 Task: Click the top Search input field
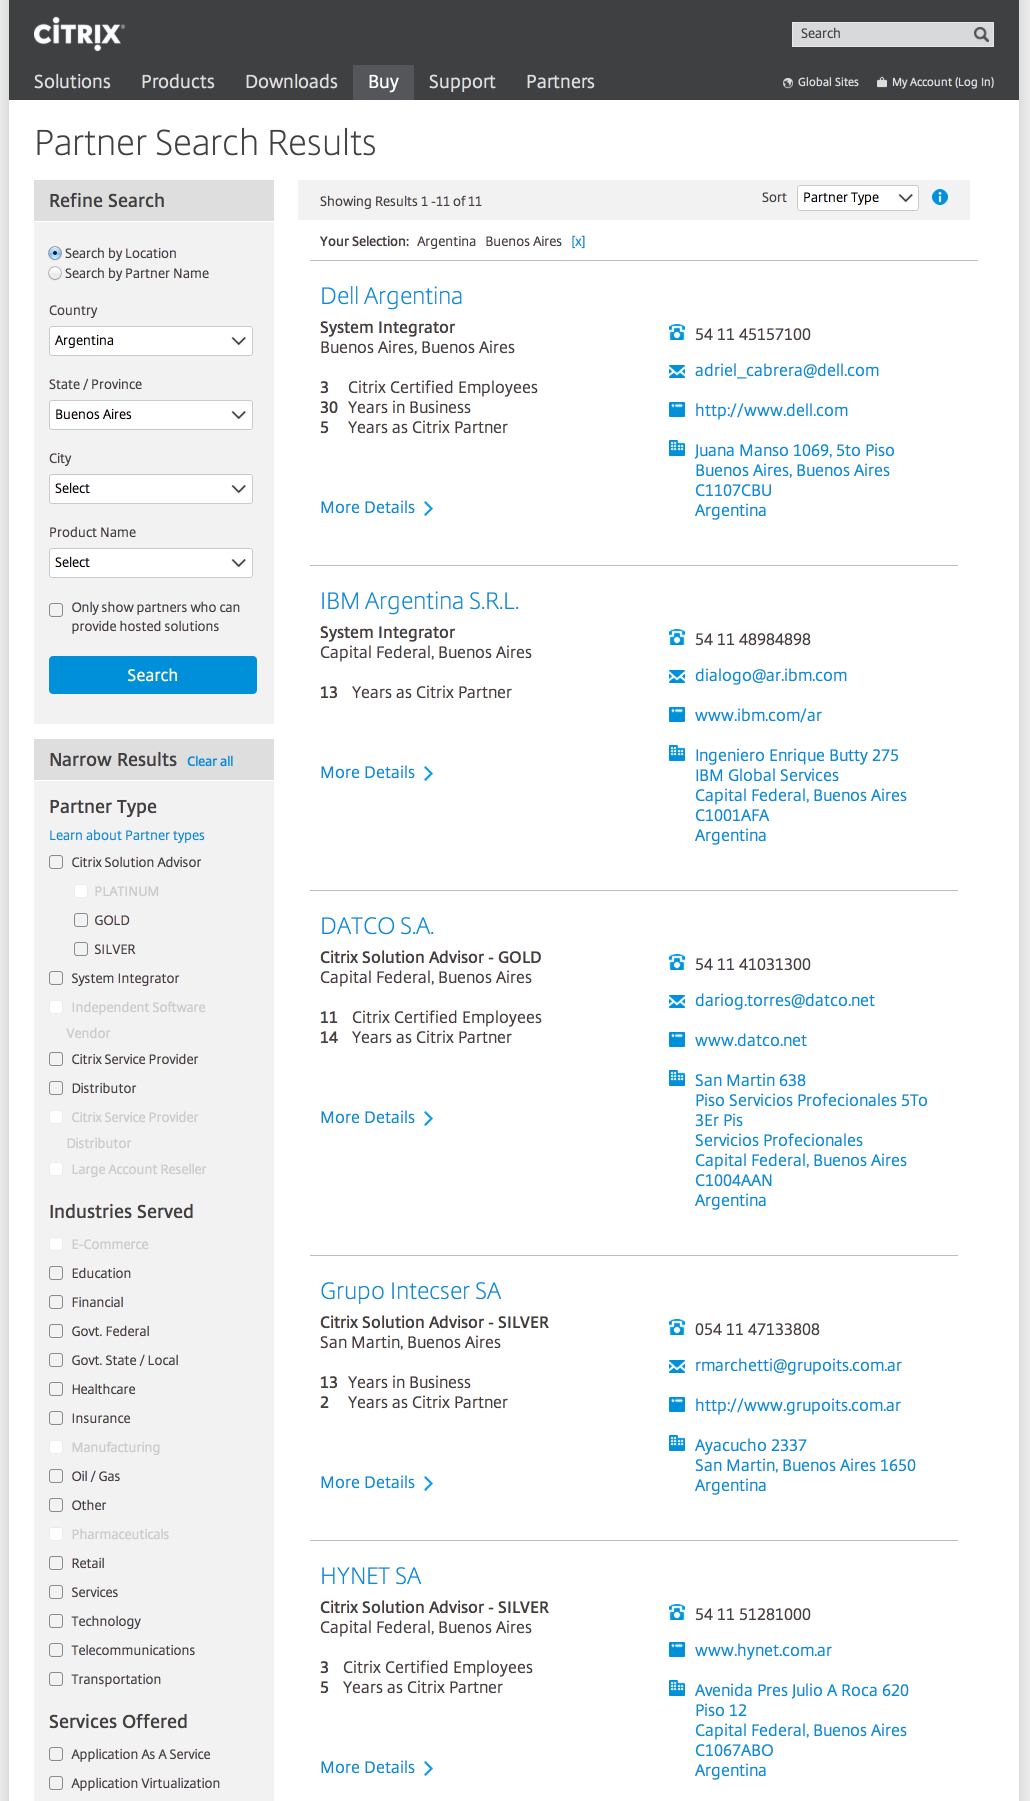point(882,34)
